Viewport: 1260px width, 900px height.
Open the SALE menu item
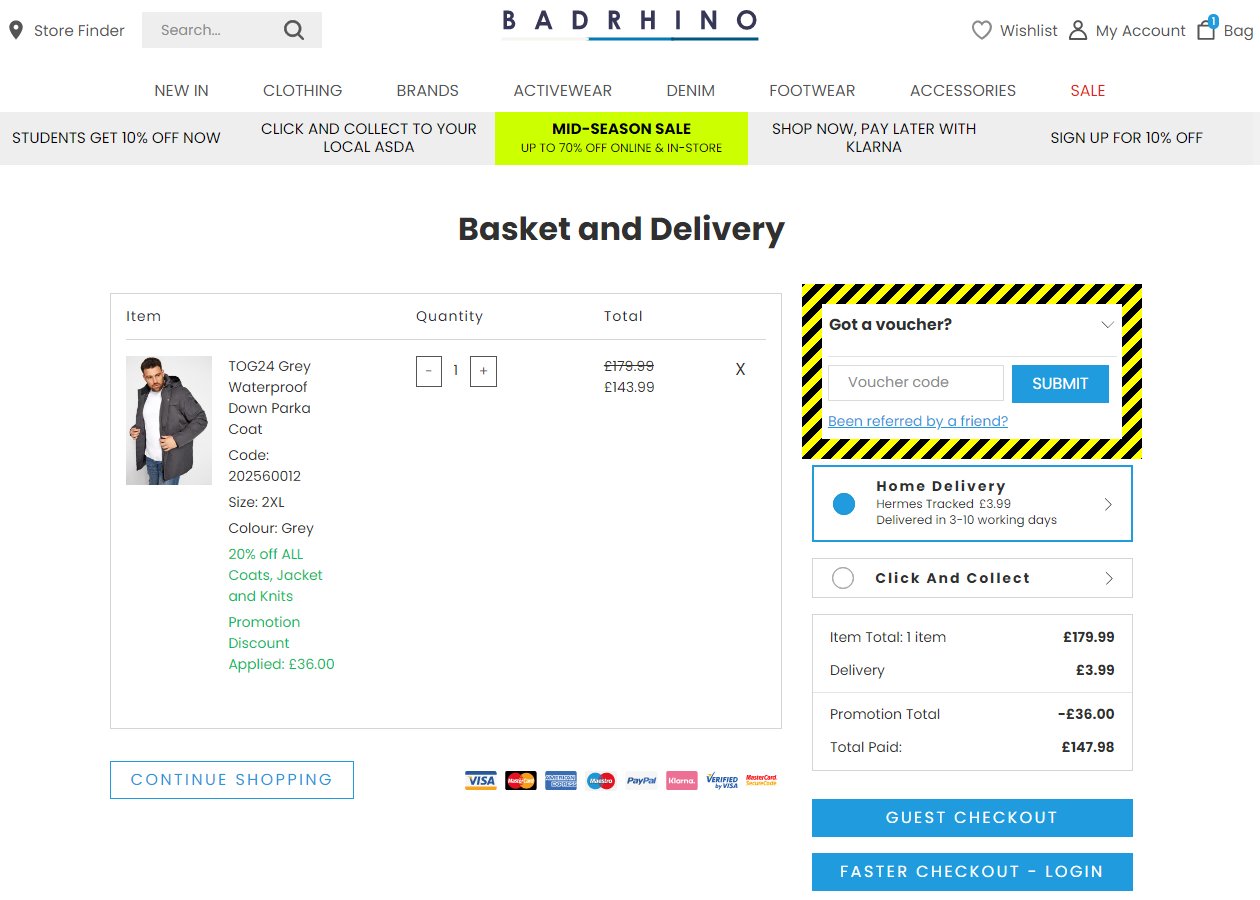click(x=1087, y=90)
